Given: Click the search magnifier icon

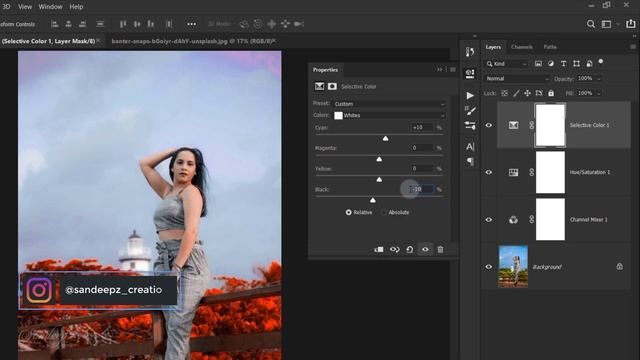Looking at the screenshot, I should click(591, 24).
